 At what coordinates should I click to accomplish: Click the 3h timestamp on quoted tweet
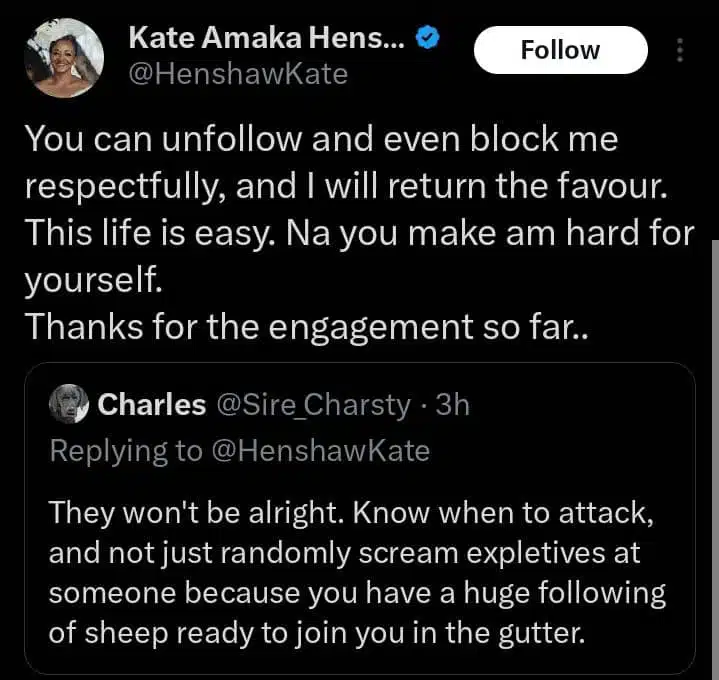coord(450,404)
